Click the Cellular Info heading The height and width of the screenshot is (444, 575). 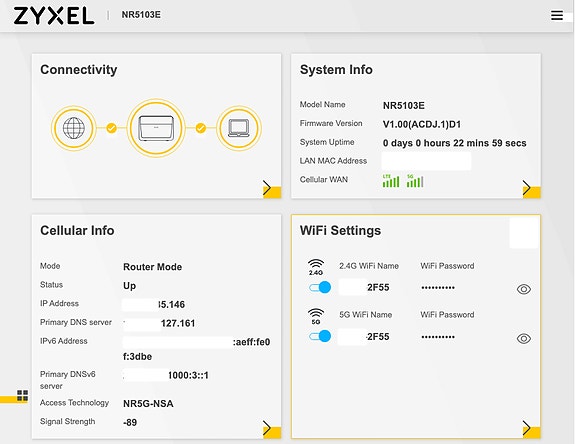click(77, 230)
